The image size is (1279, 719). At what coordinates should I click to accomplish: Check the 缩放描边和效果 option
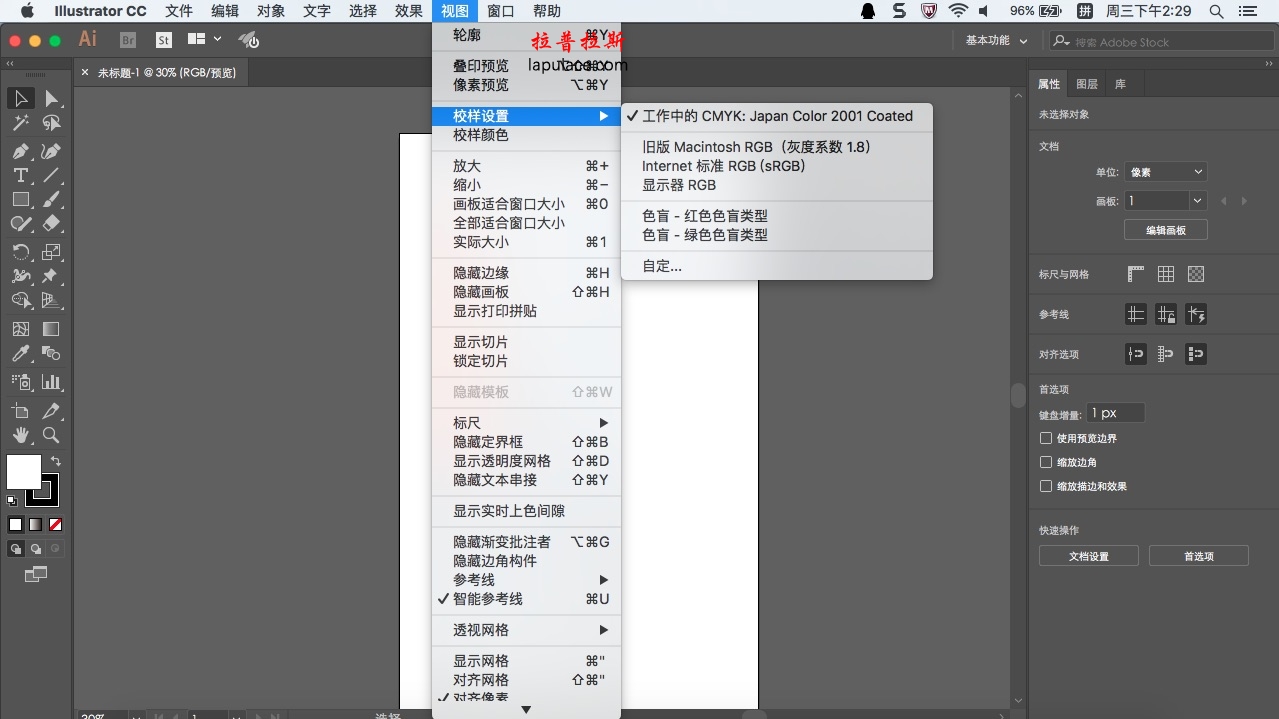click(1046, 486)
